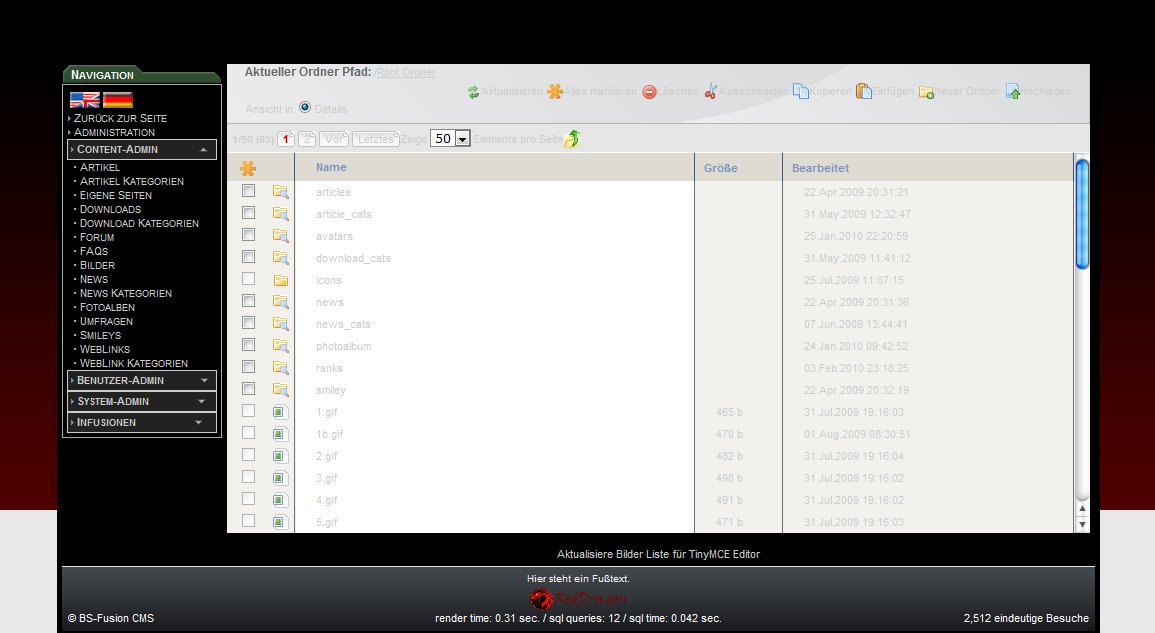This screenshot has height=633, width=1155.
Task: Select the Details view radio button
Action: (x=305, y=108)
